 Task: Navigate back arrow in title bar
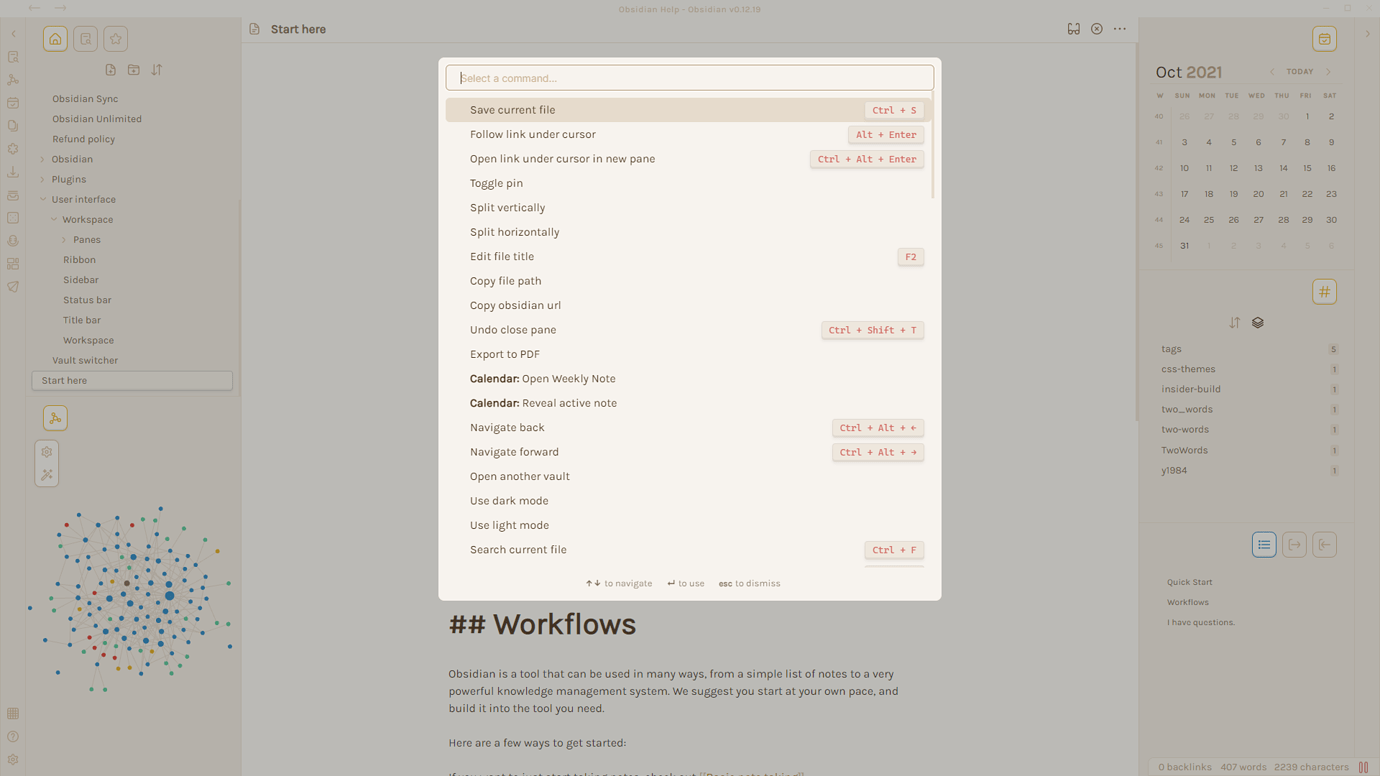(x=35, y=8)
